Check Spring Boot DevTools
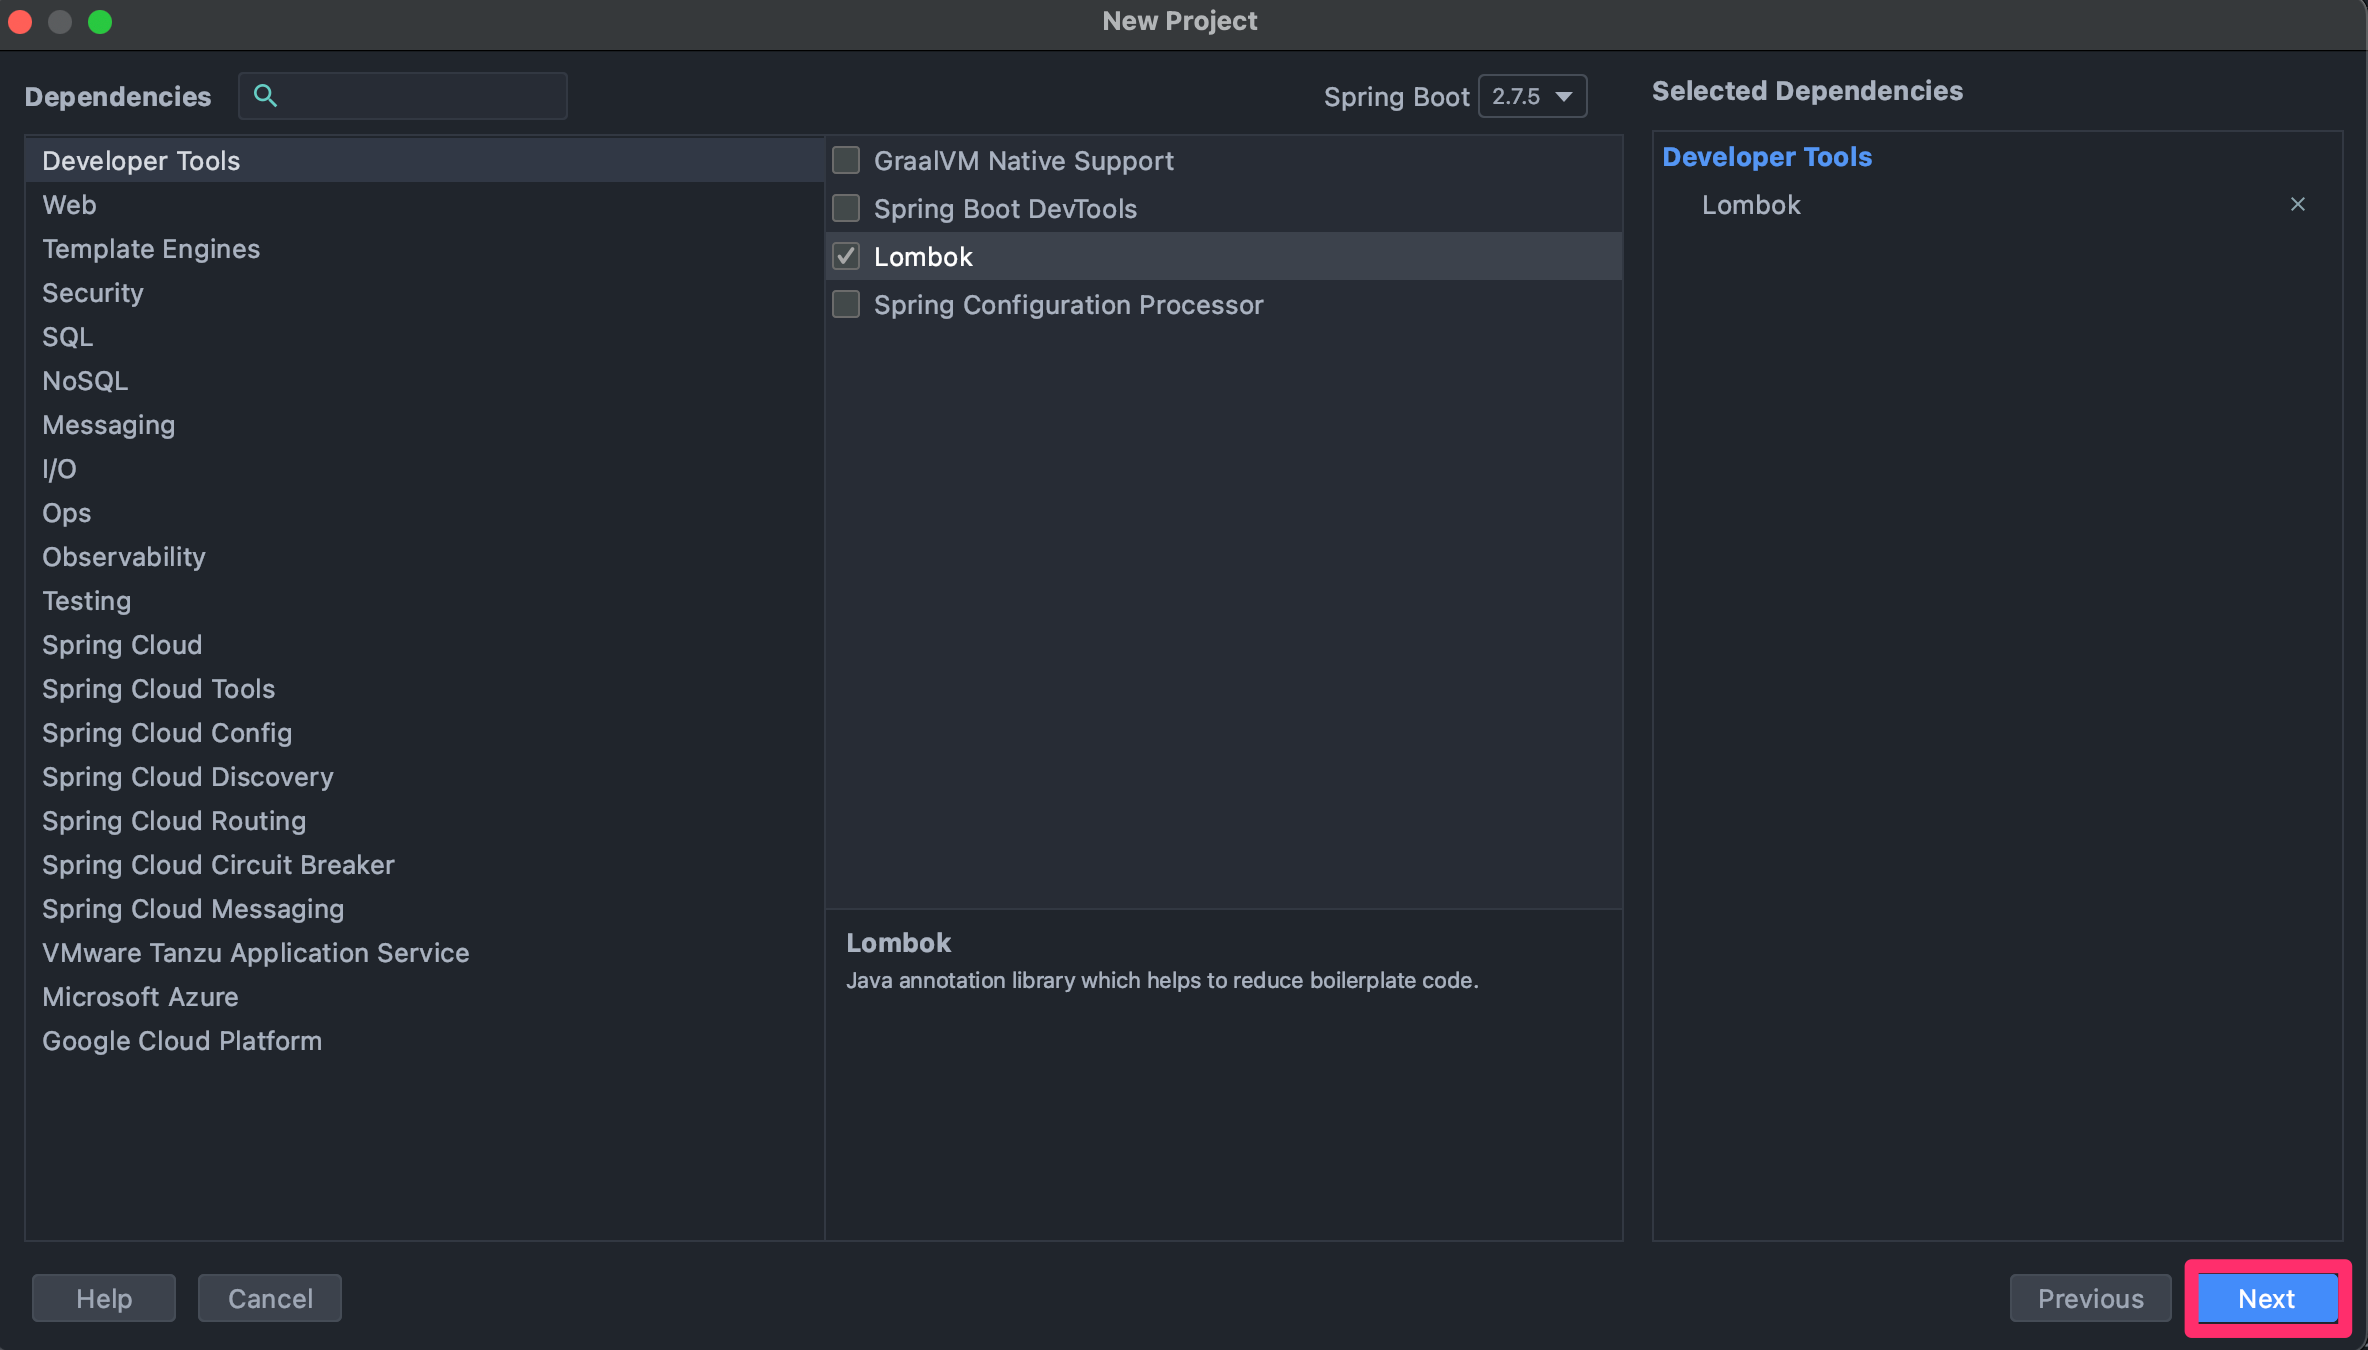 click(846, 209)
